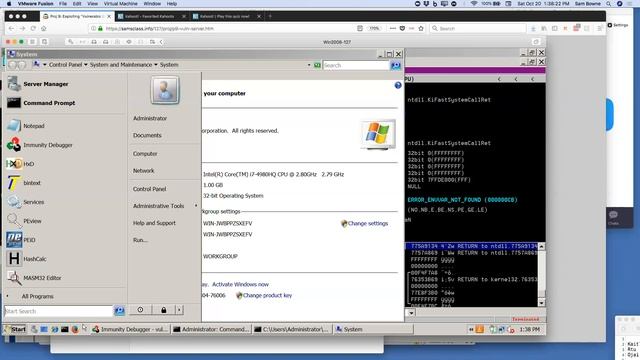This screenshot has height=360, width=640.
Task: Open HashCalc from Start menu
Action: click(35, 259)
